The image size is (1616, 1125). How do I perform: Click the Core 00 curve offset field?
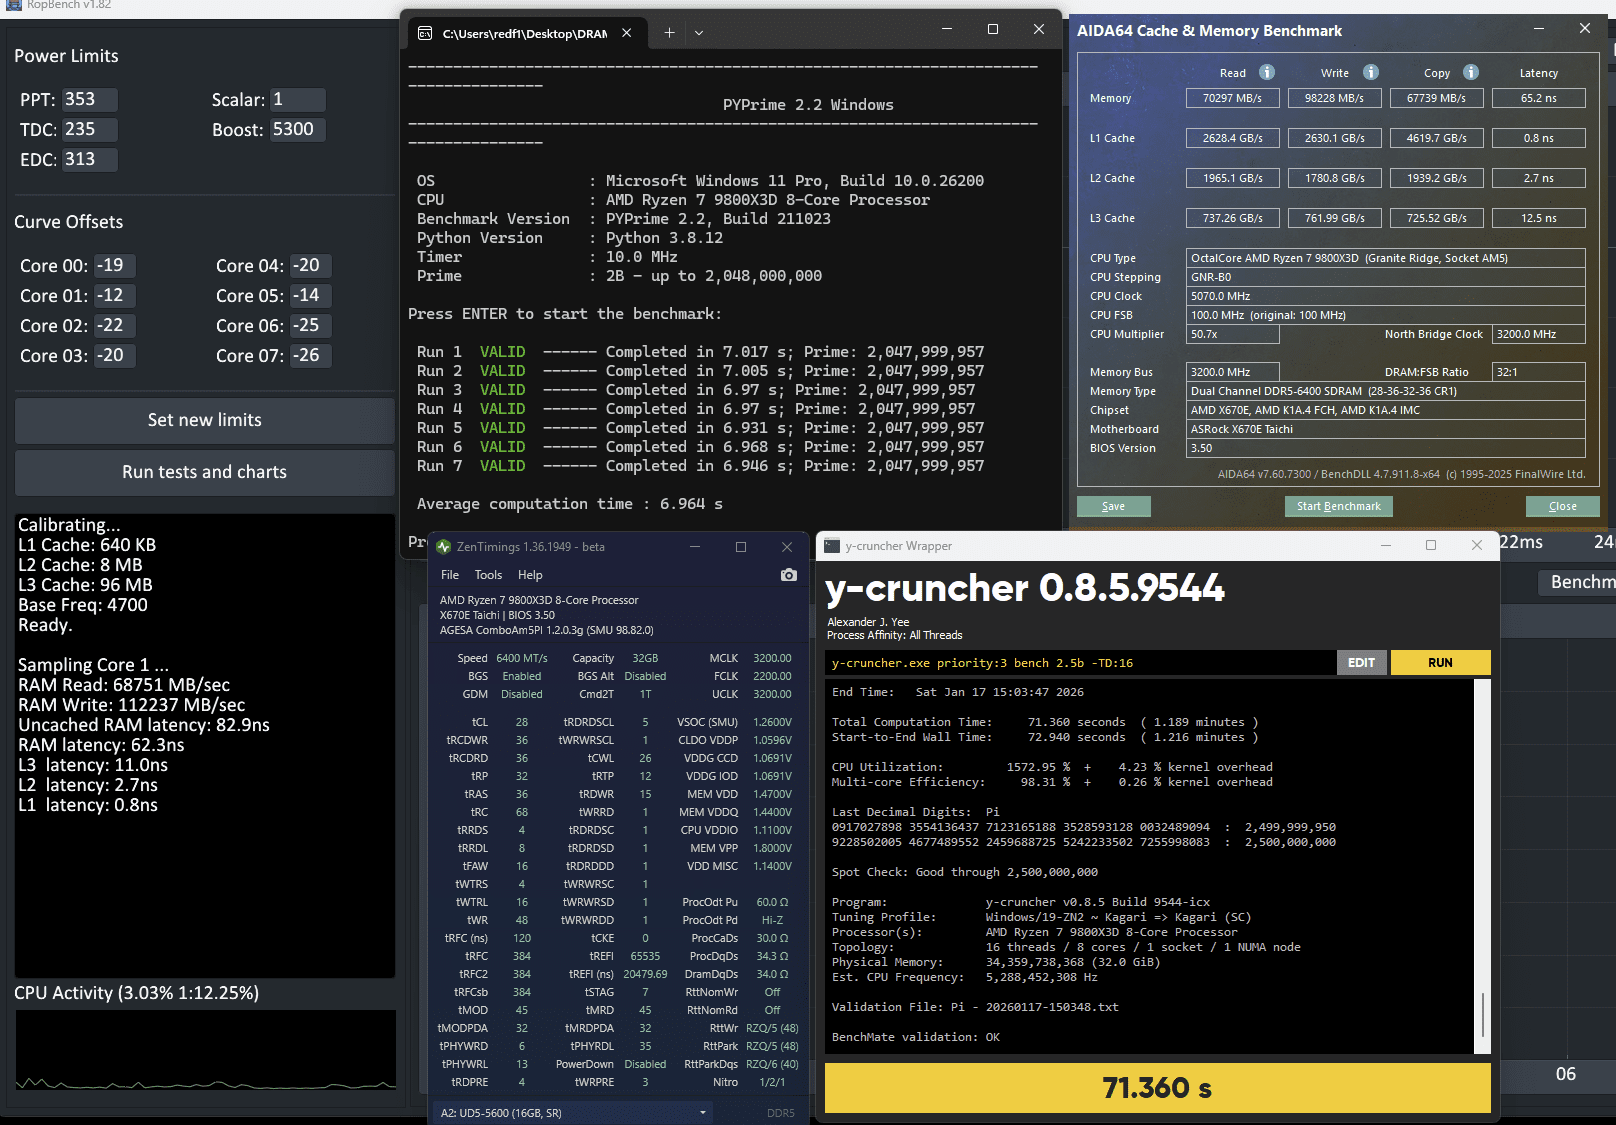[115, 266]
